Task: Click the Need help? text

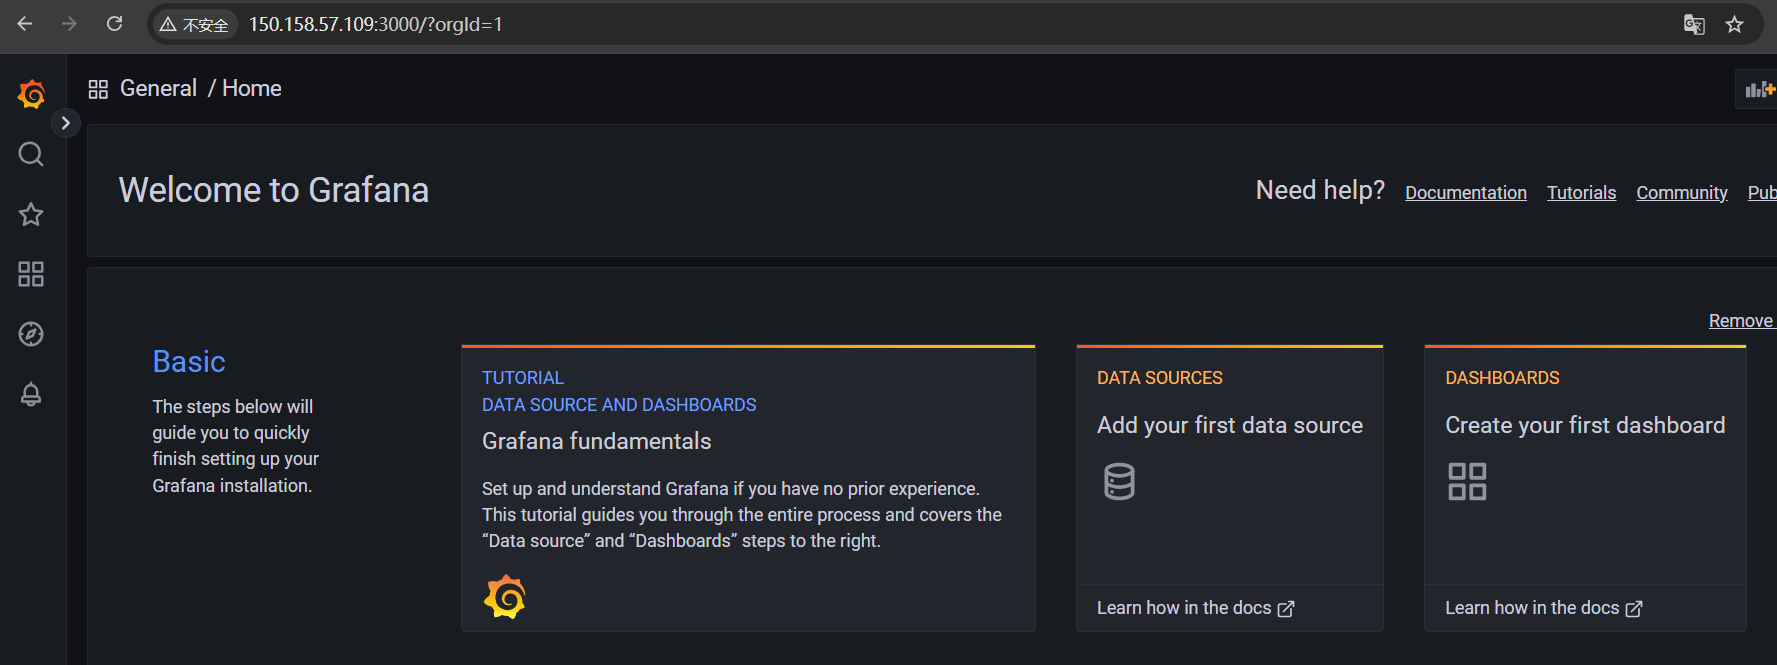Action: pyautogui.click(x=1320, y=190)
